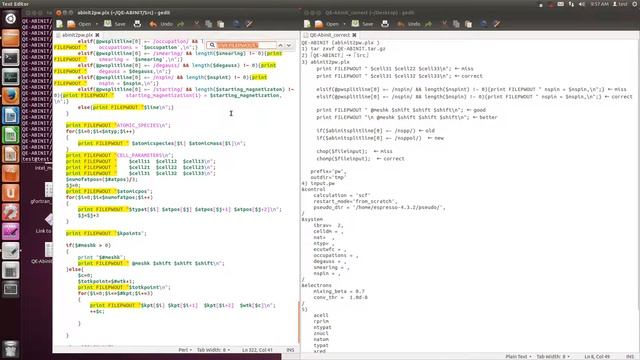Launch Files manager from launcher
The image size is (640, 360).
(x=10, y=38)
